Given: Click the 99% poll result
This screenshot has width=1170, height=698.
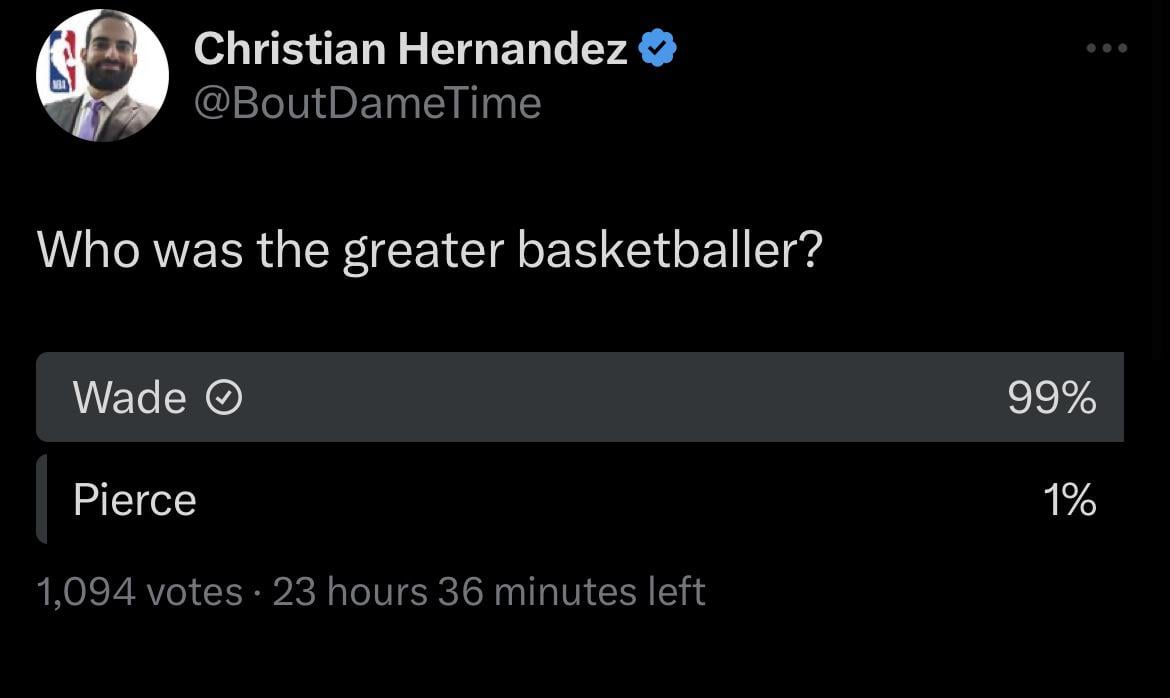Looking at the screenshot, I should [x=1051, y=399].
